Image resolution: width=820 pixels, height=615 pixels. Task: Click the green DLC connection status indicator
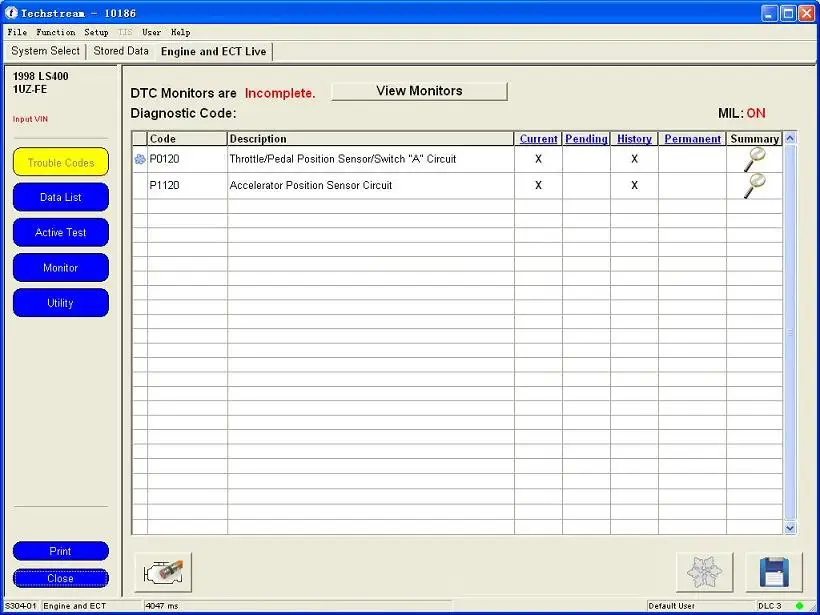tap(799, 606)
